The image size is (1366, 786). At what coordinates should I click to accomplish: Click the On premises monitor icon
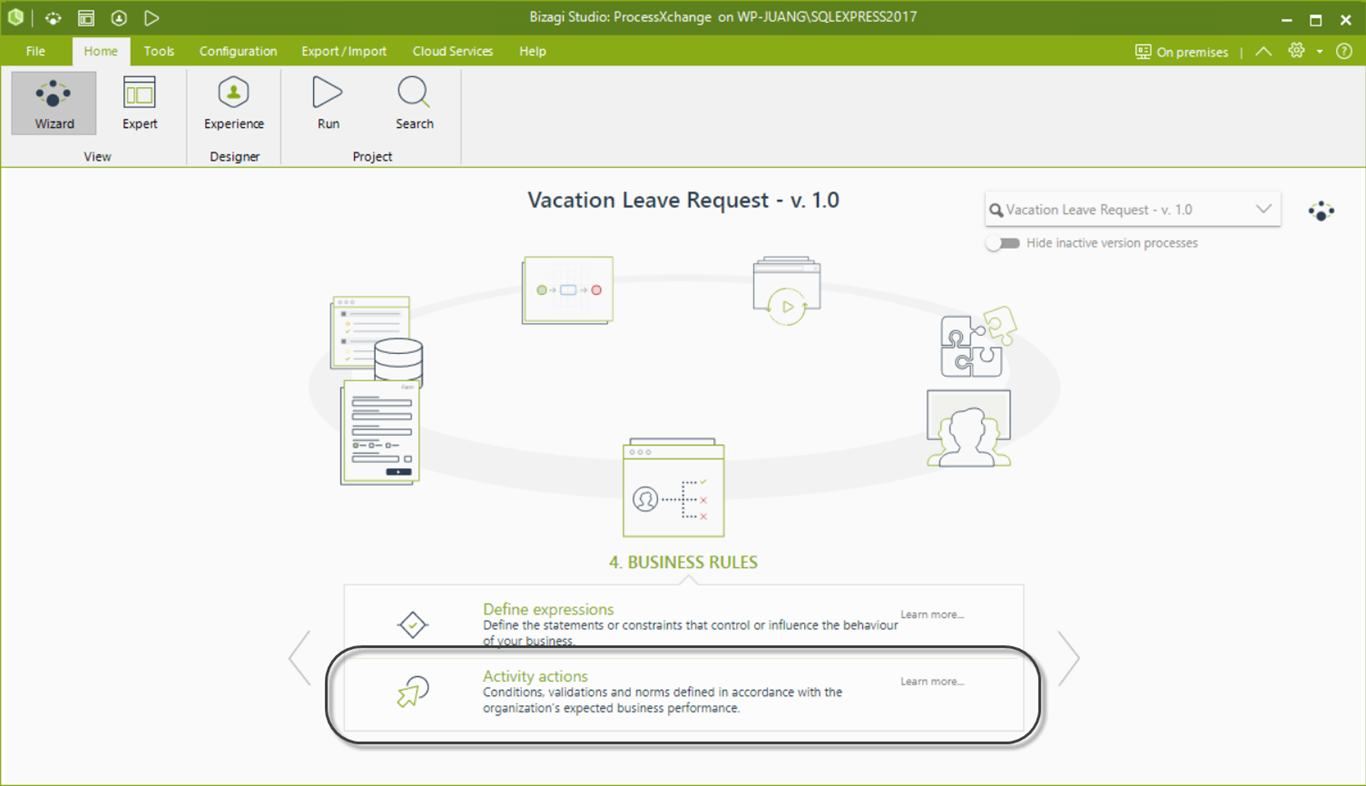(x=1143, y=52)
